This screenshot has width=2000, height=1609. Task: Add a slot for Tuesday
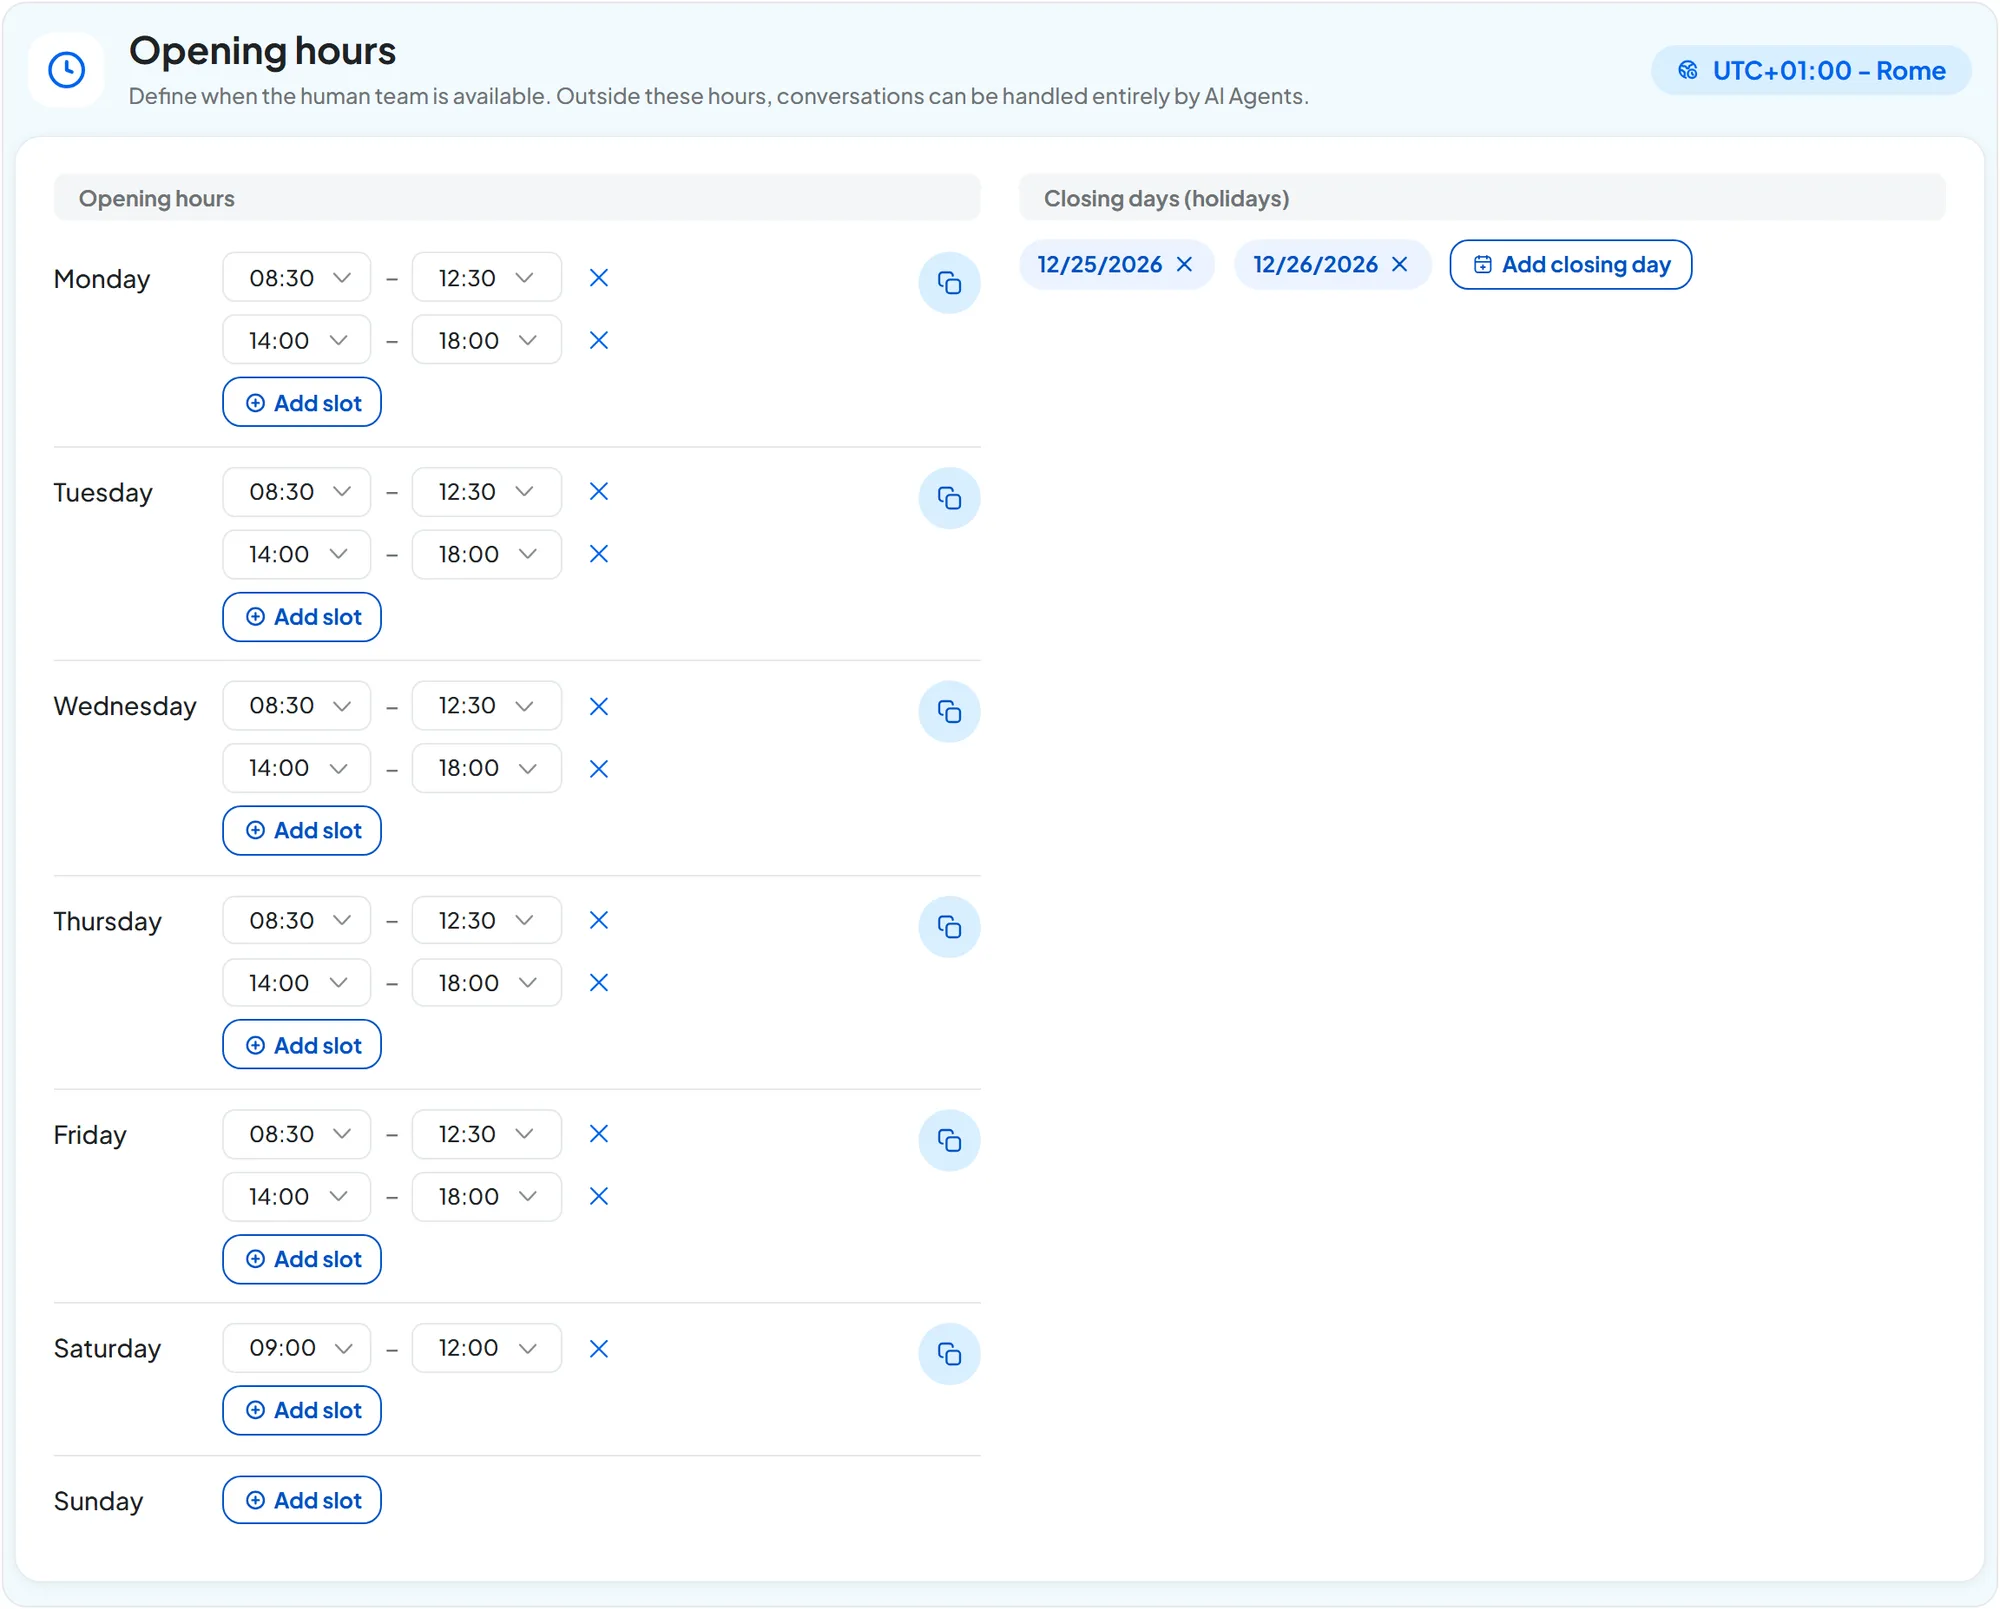(302, 617)
